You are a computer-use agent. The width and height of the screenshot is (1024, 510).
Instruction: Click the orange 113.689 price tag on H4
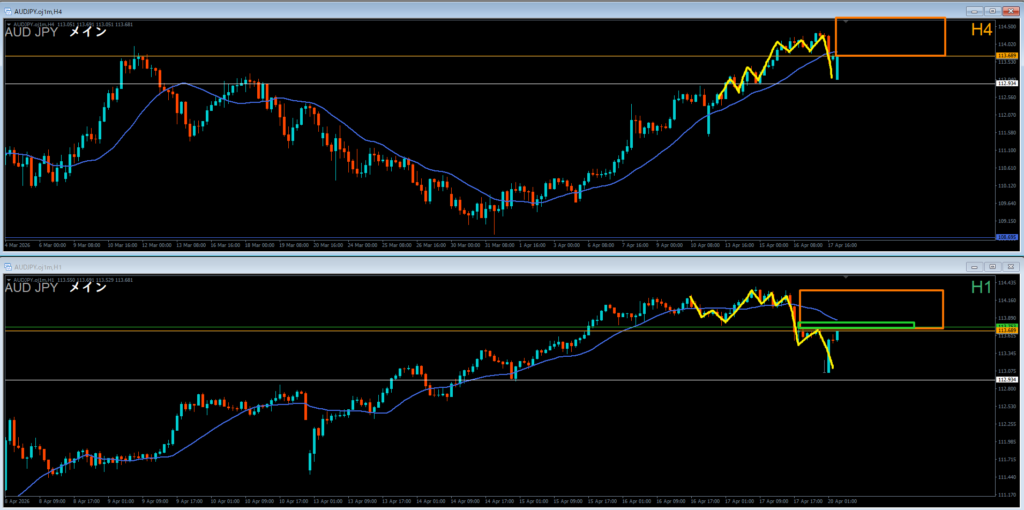coord(1007,56)
